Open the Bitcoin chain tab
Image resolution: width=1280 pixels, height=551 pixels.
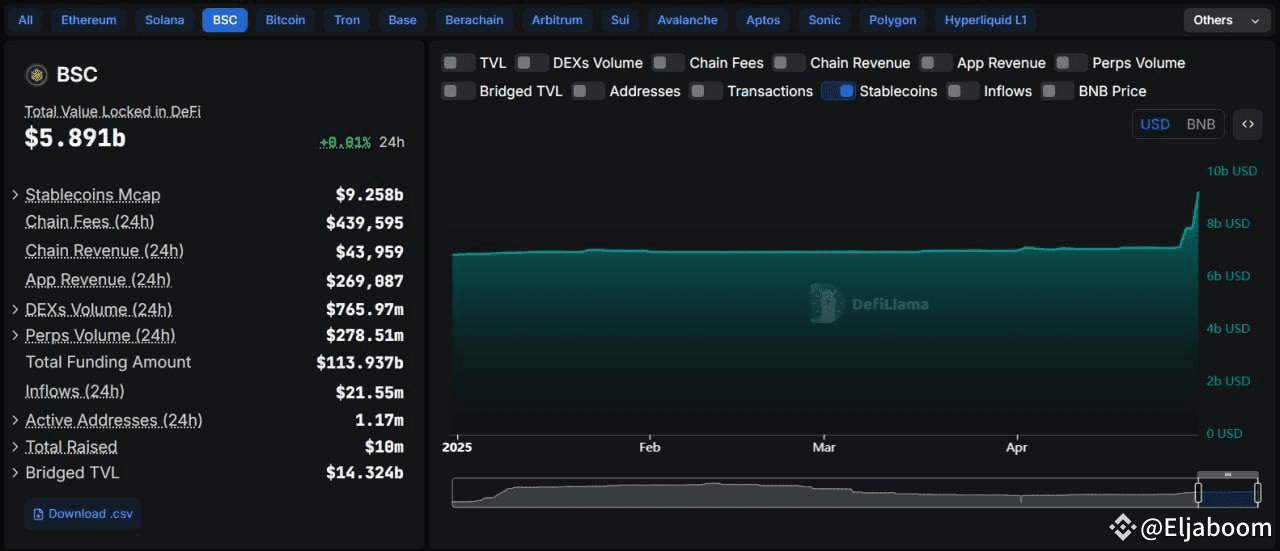[286, 20]
